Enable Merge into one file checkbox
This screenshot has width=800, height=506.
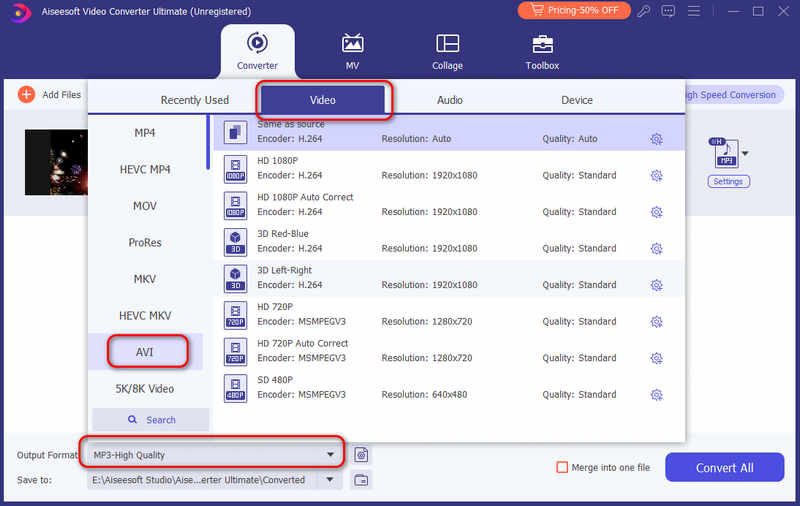pyautogui.click(x=562, y=467)
